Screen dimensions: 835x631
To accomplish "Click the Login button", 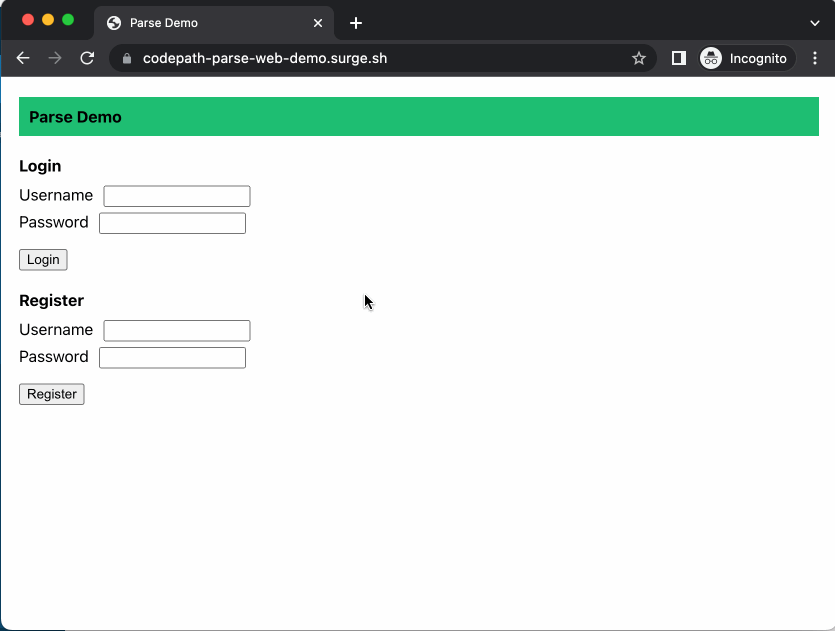I will (43, 260).
